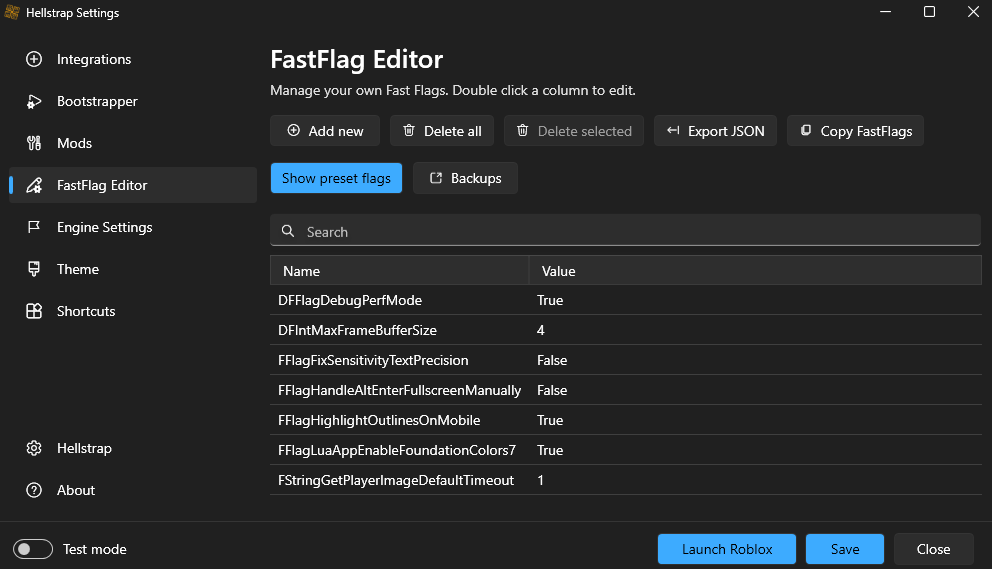
Task: Select FFlagHighlightOutlinesOnMobile flag name
Action: point(379,420)
